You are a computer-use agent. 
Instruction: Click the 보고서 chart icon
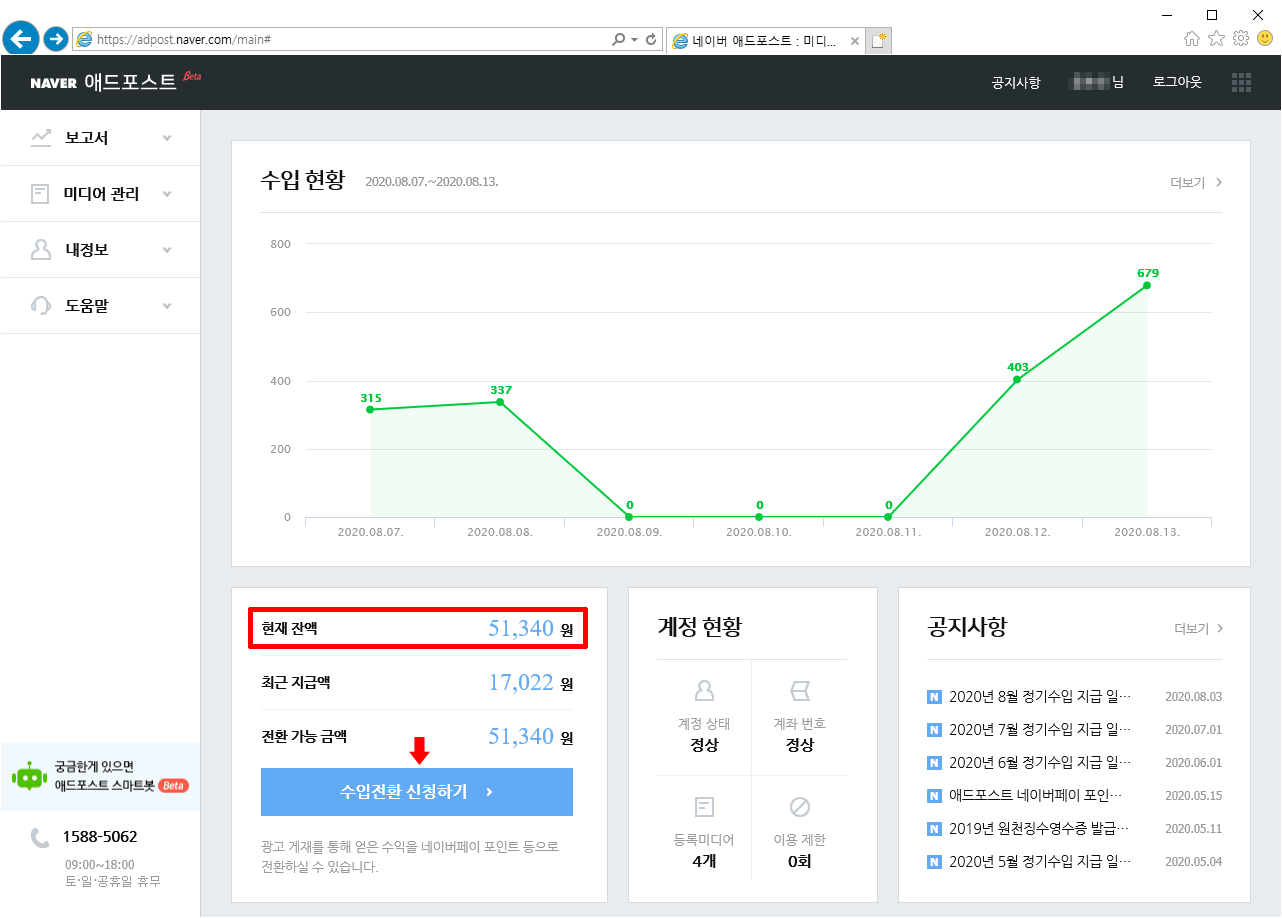pyautogui.click(x=41, y=138)
